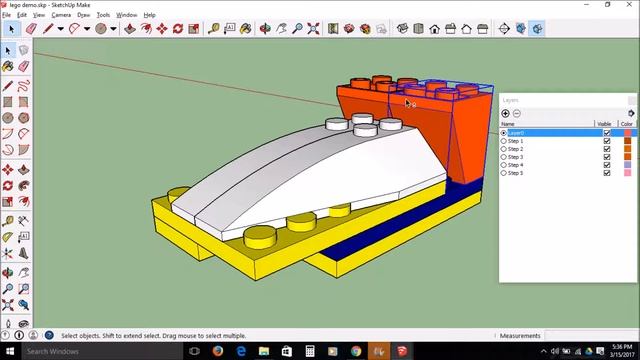Switch to Left view

click(482, 29)
